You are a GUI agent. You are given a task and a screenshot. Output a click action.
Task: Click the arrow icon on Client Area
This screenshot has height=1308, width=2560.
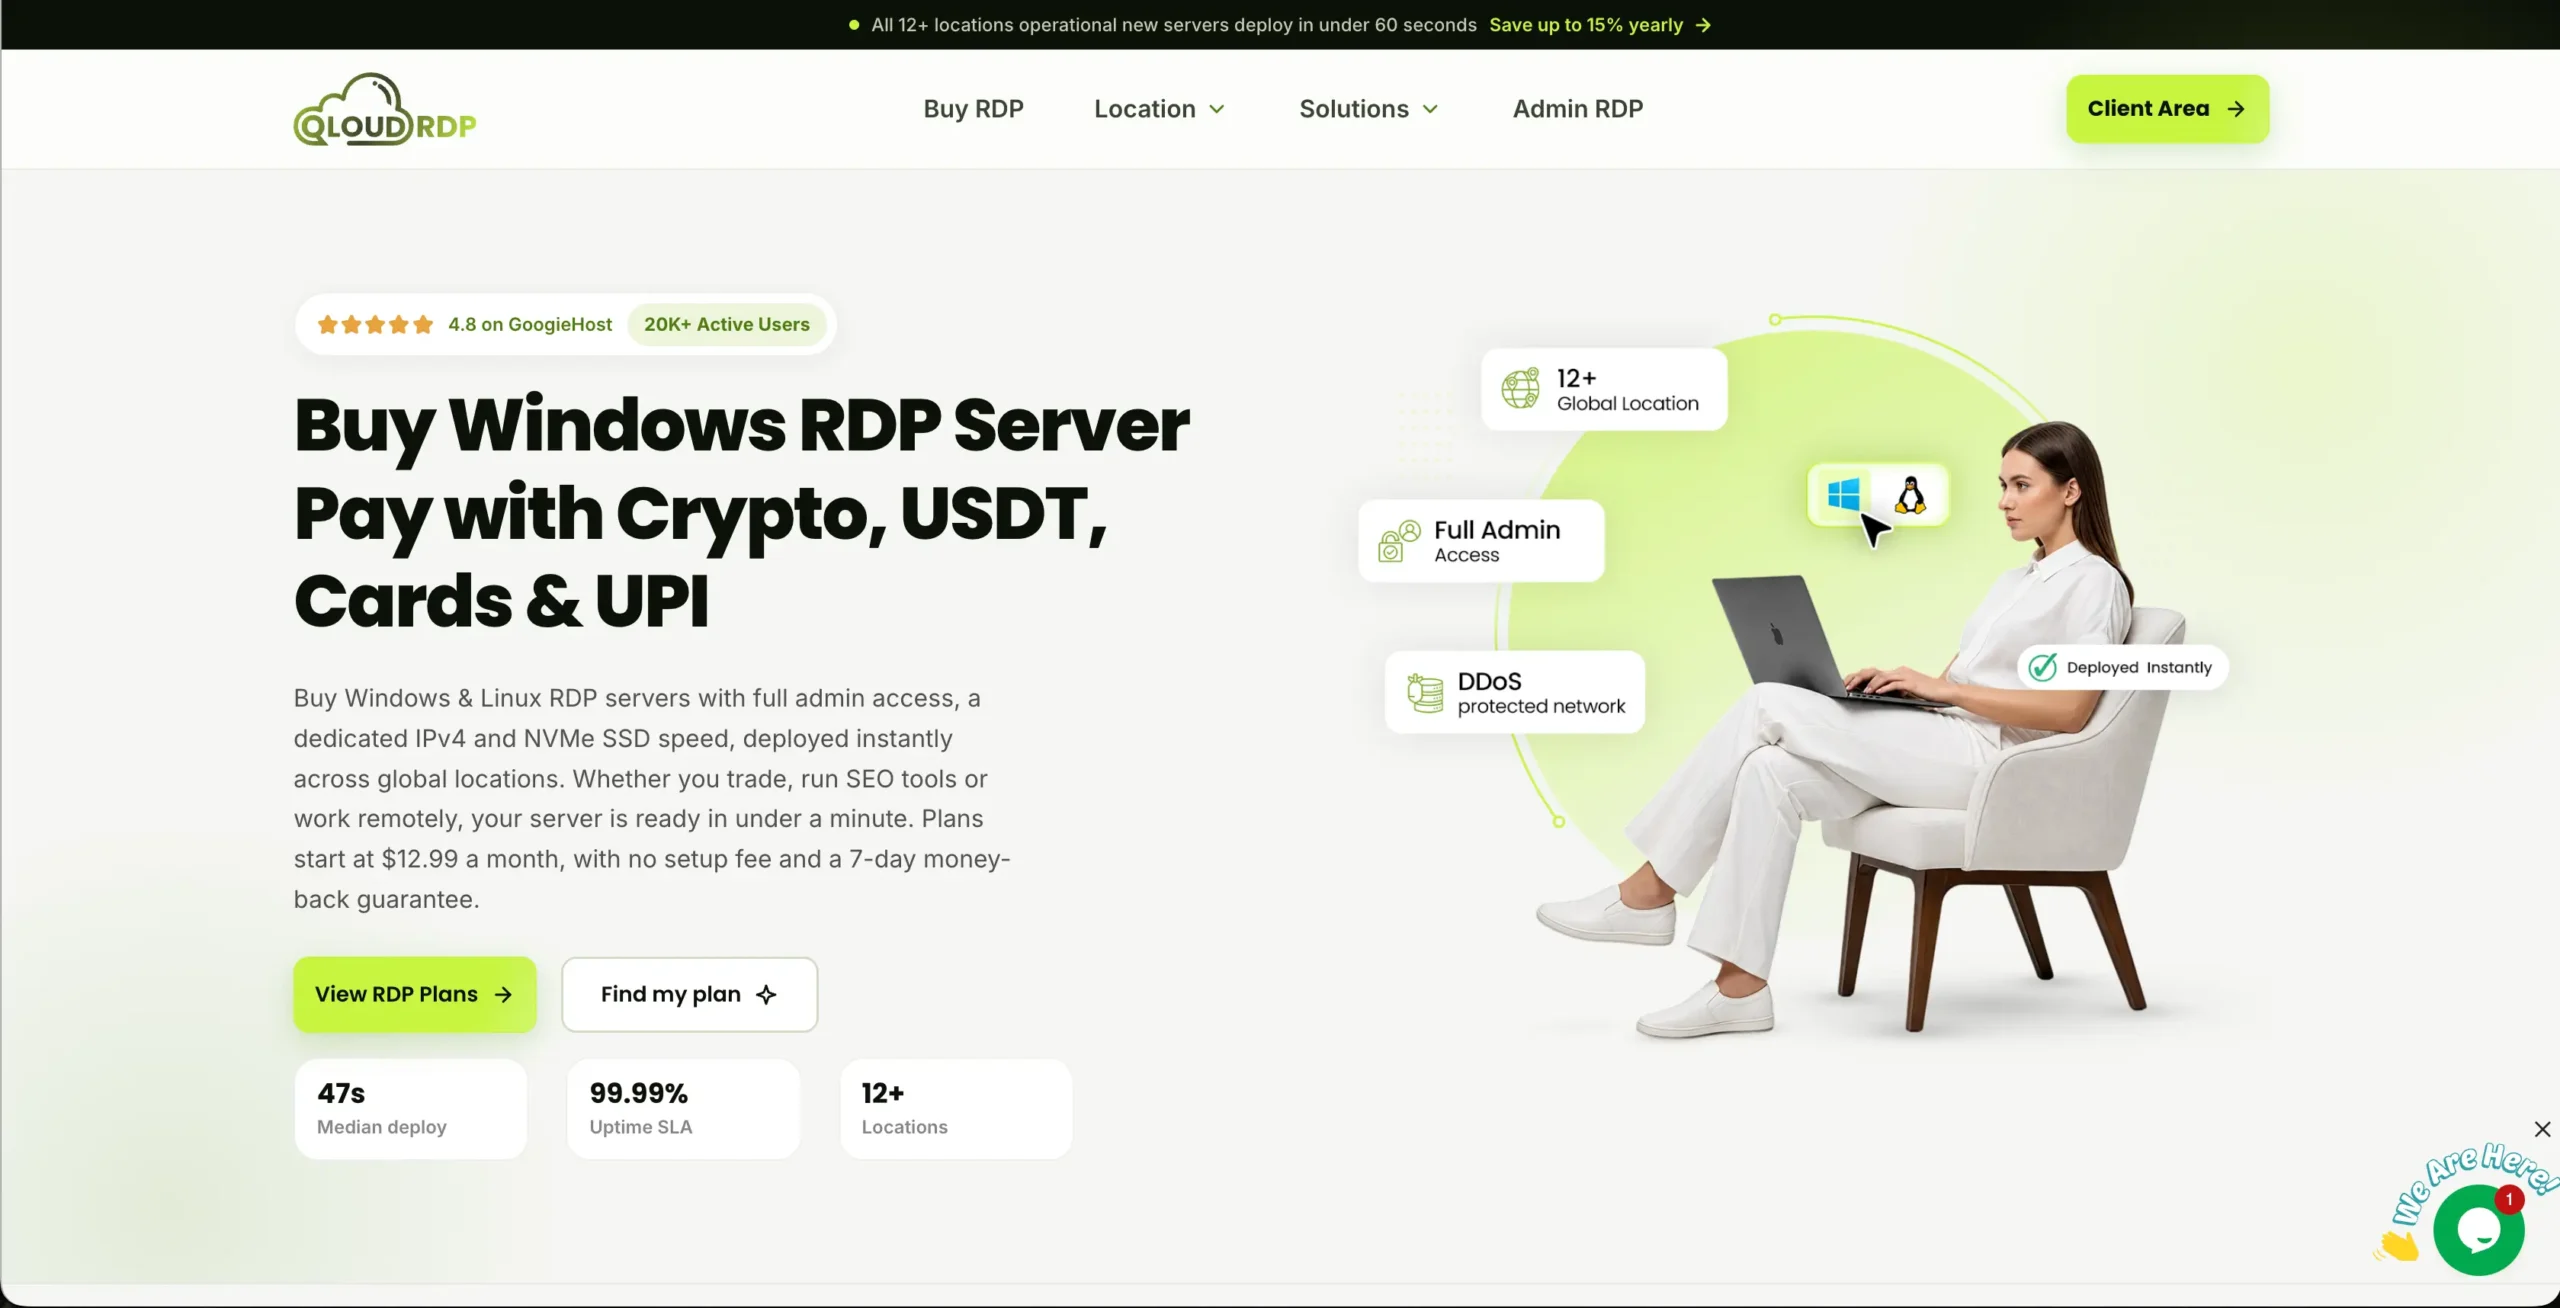(2237, 109)
